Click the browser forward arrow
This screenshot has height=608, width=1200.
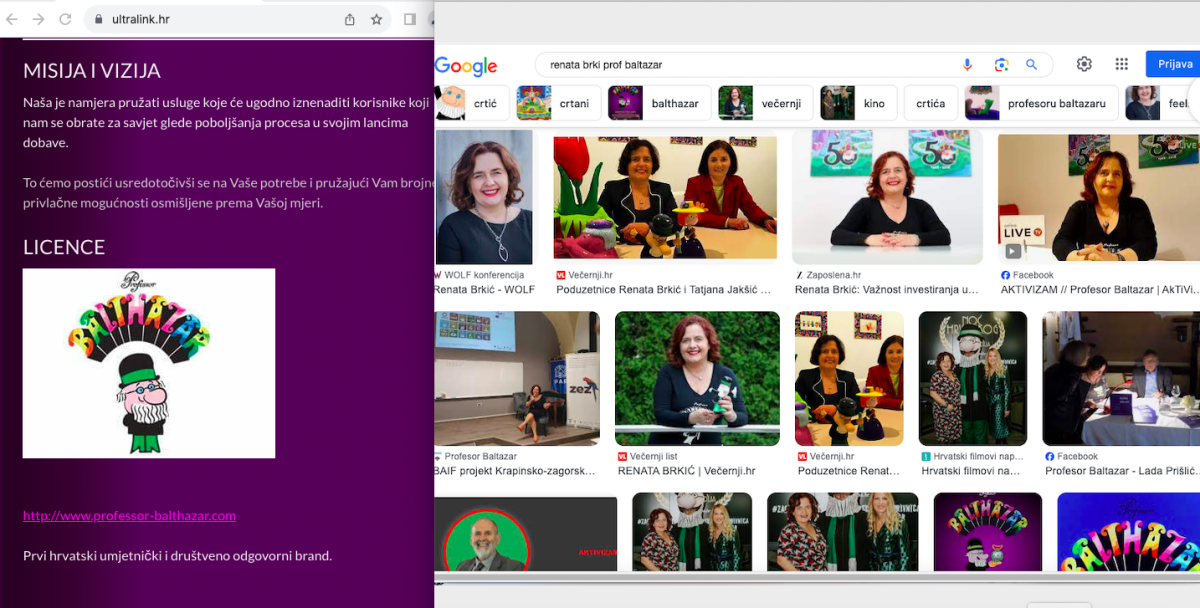pyautogui.click(x=38, y=19)
